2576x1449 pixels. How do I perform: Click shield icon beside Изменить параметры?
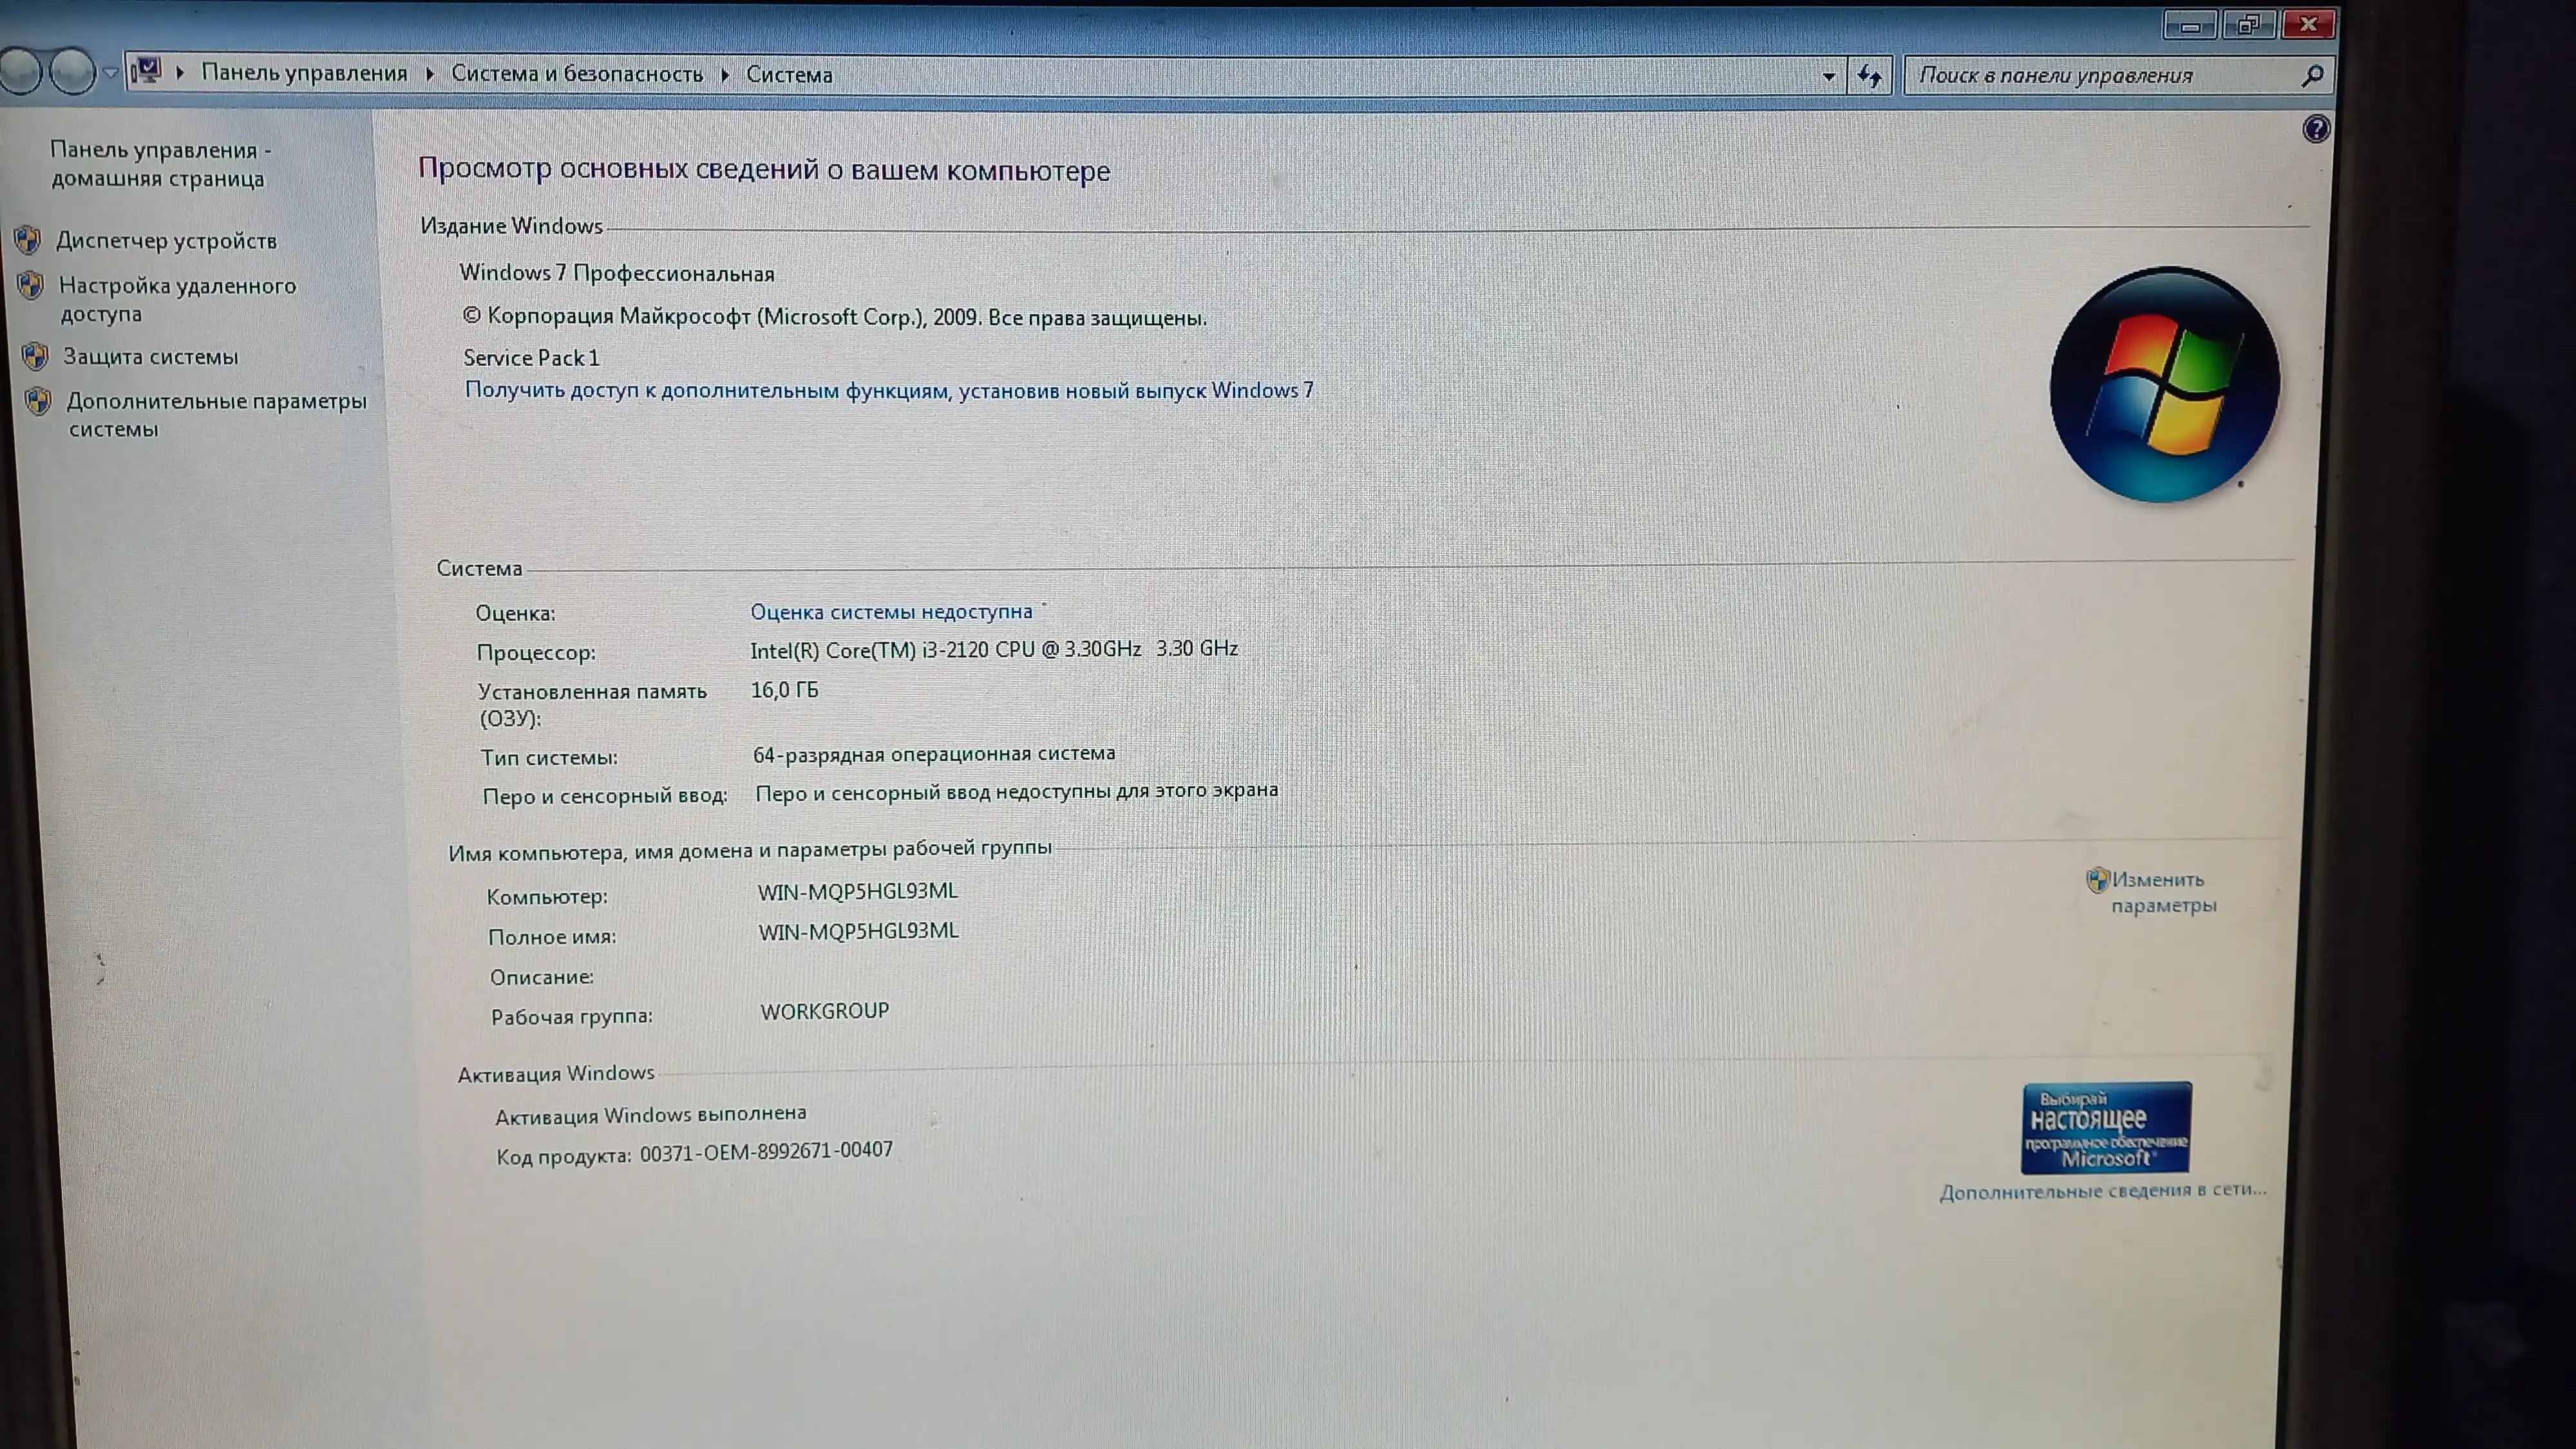pos(2097,880)
